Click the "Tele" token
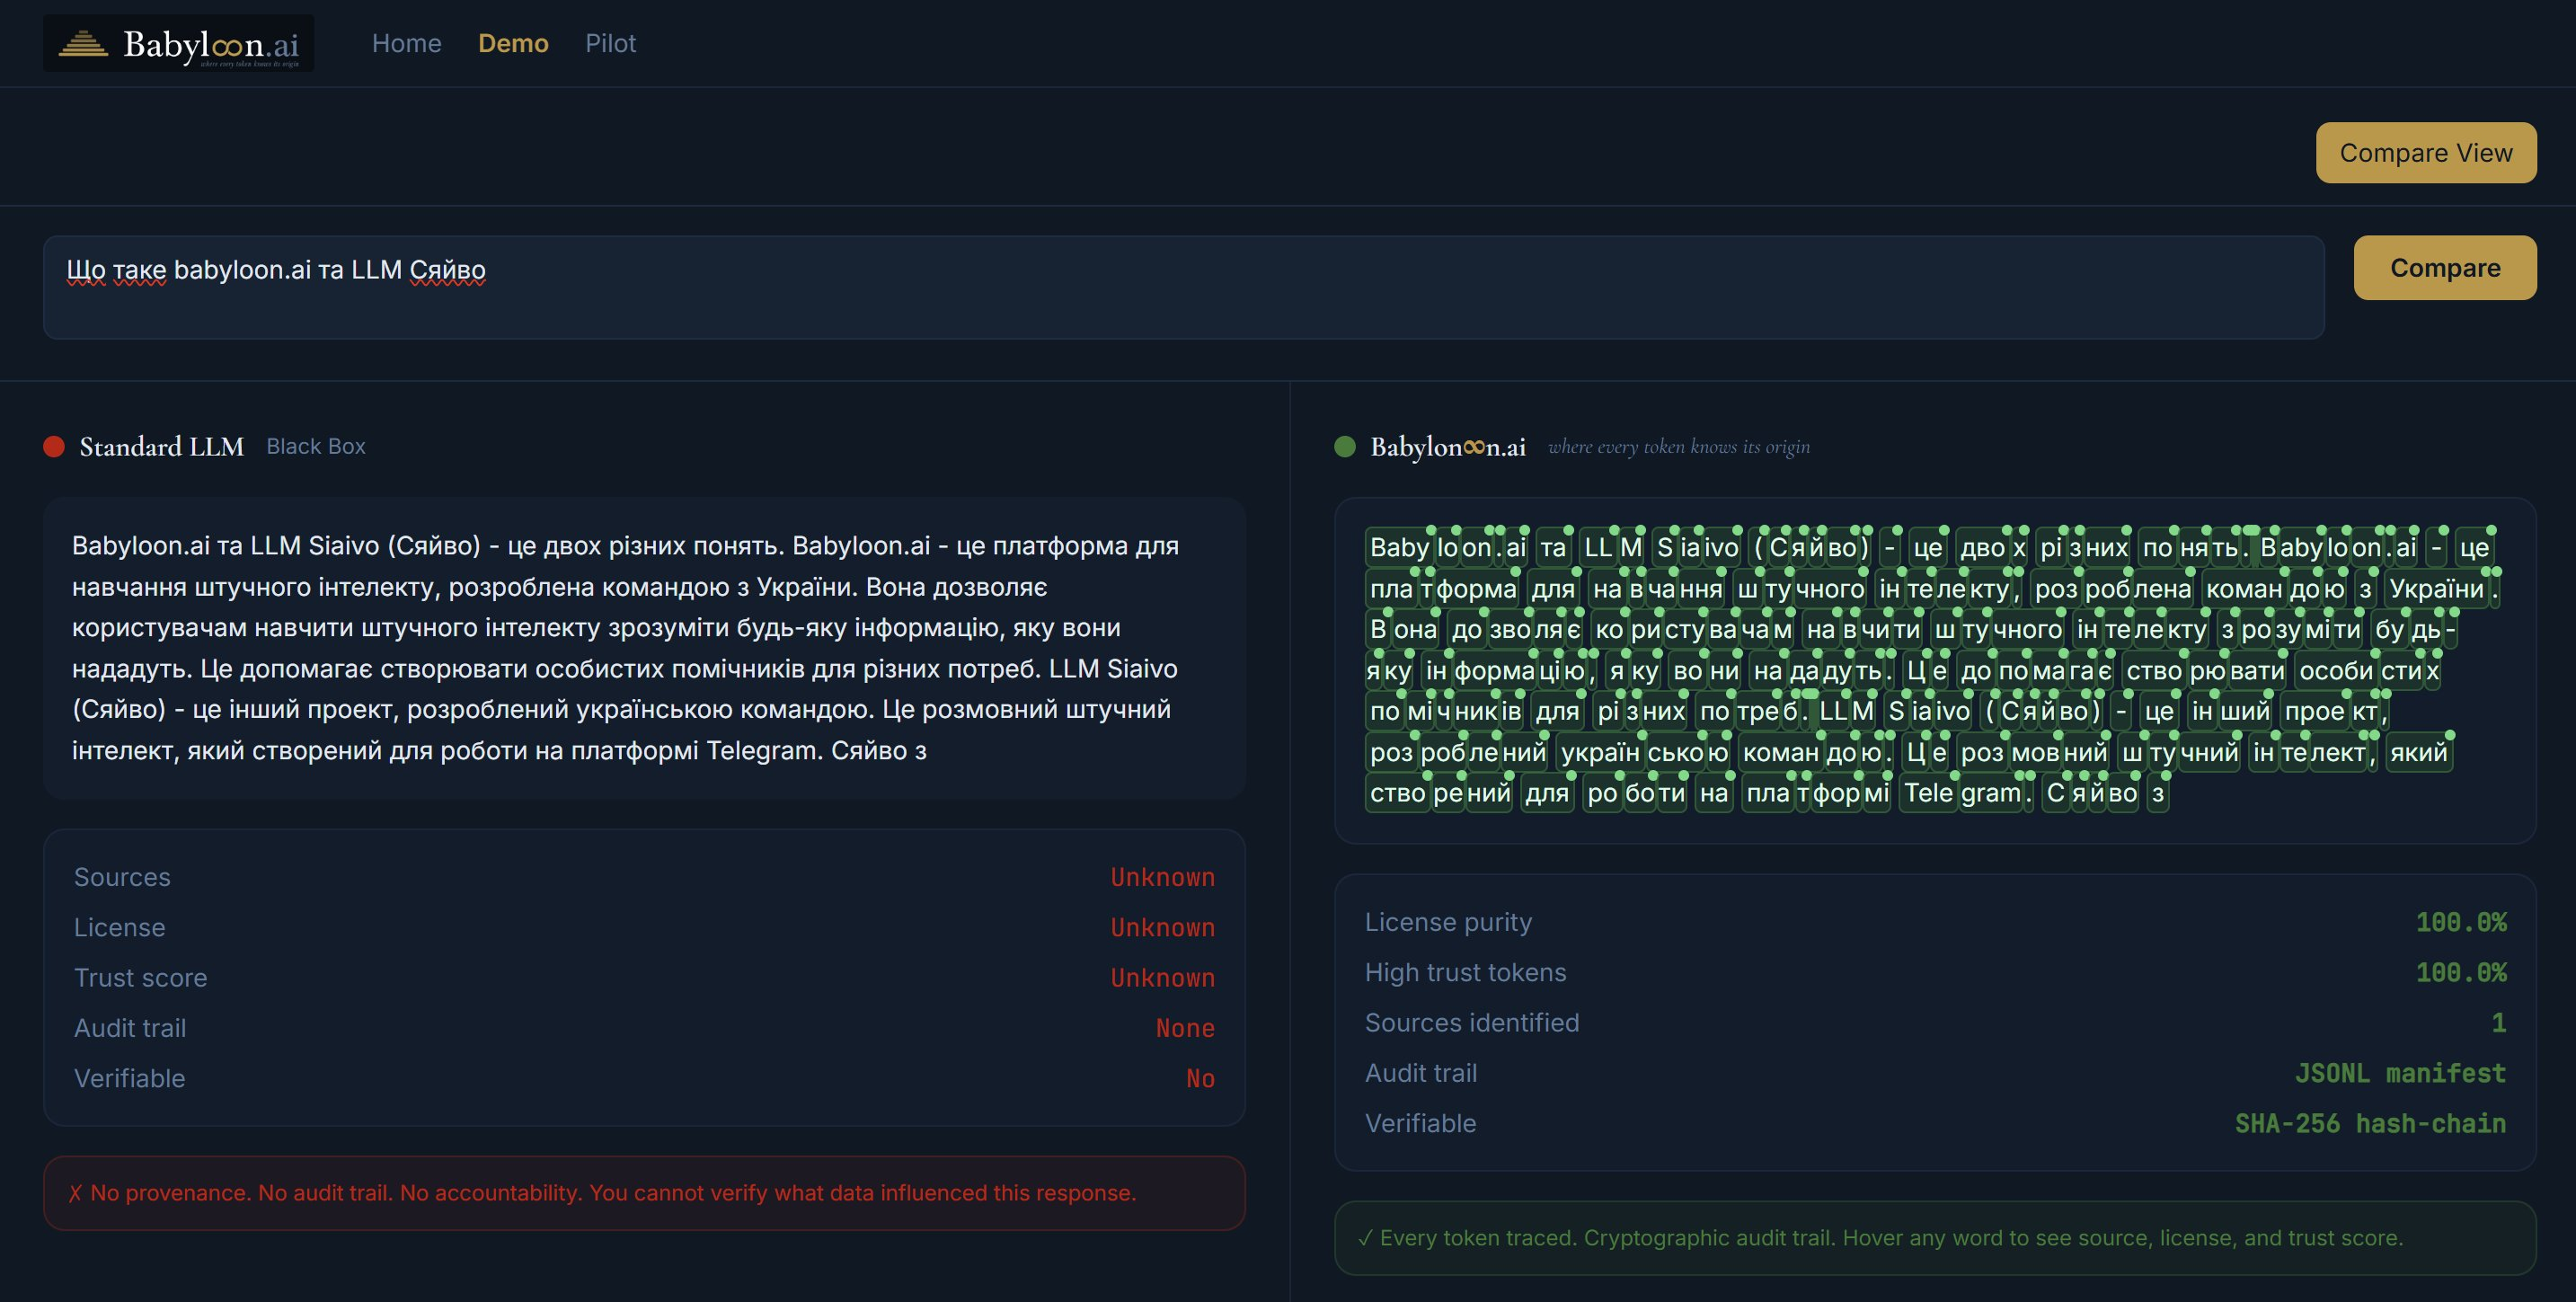 pyautogui.click(x=1929, y=794)
